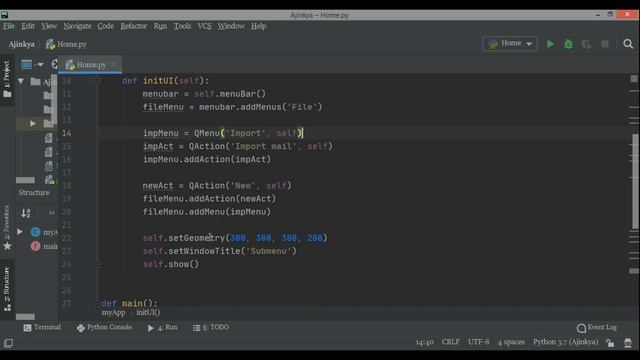The height and width of the screenshot is (360, 640).
Task: Collapse the Ajinkya root project folder
Action: click(x=20, y=81)
